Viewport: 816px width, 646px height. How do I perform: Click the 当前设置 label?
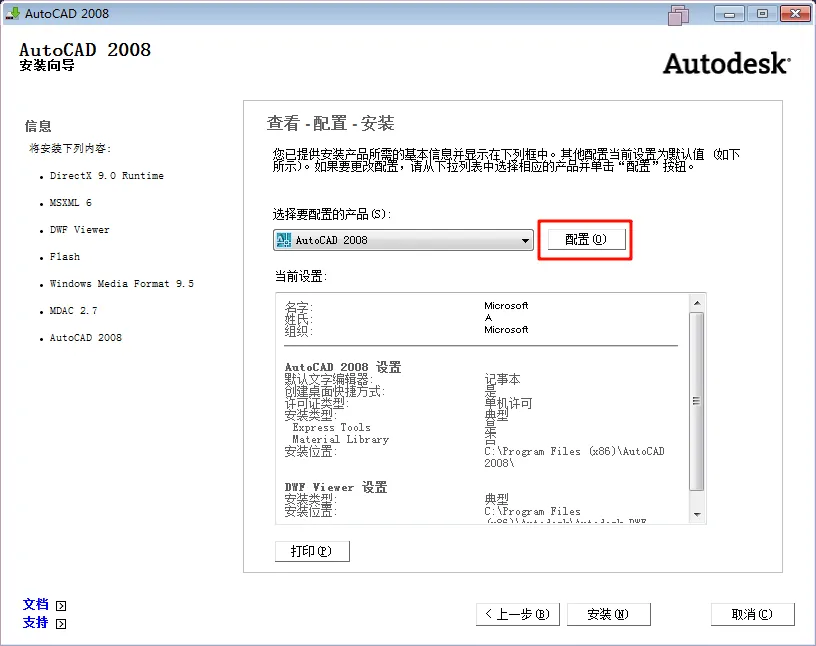[x=301, y=276]
